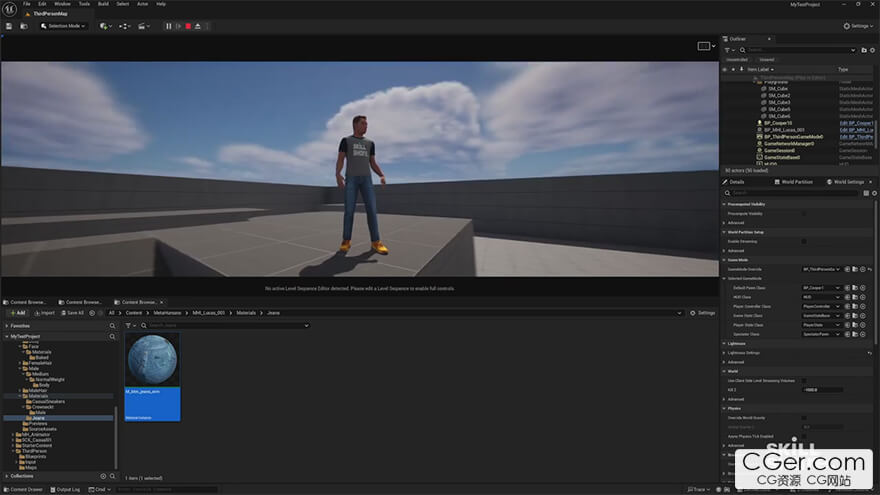Save the current level icon
Viewport: 880px width, 495px height.
click(9, 26)
